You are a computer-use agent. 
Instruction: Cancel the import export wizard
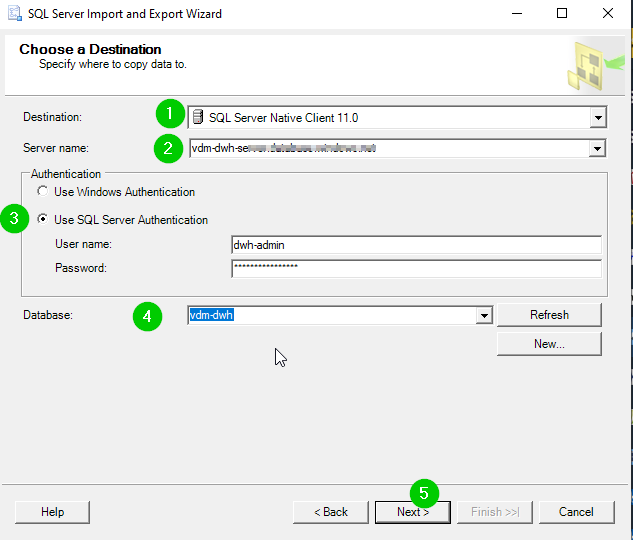click(576, 512)
